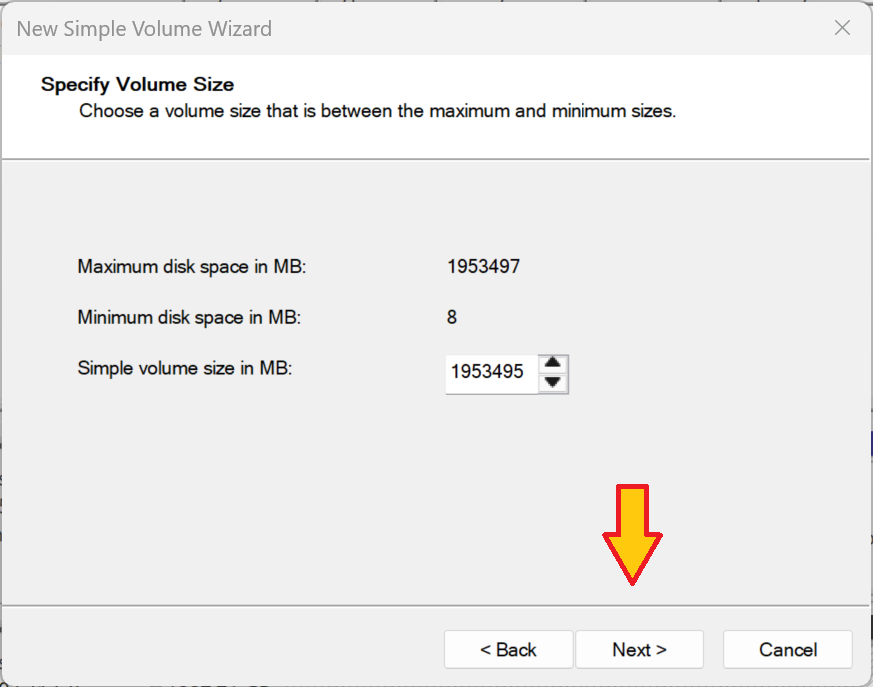The image size is (873, 687).
Task: Click the Minimum disk space in MB label
Action: coord(189,318)
